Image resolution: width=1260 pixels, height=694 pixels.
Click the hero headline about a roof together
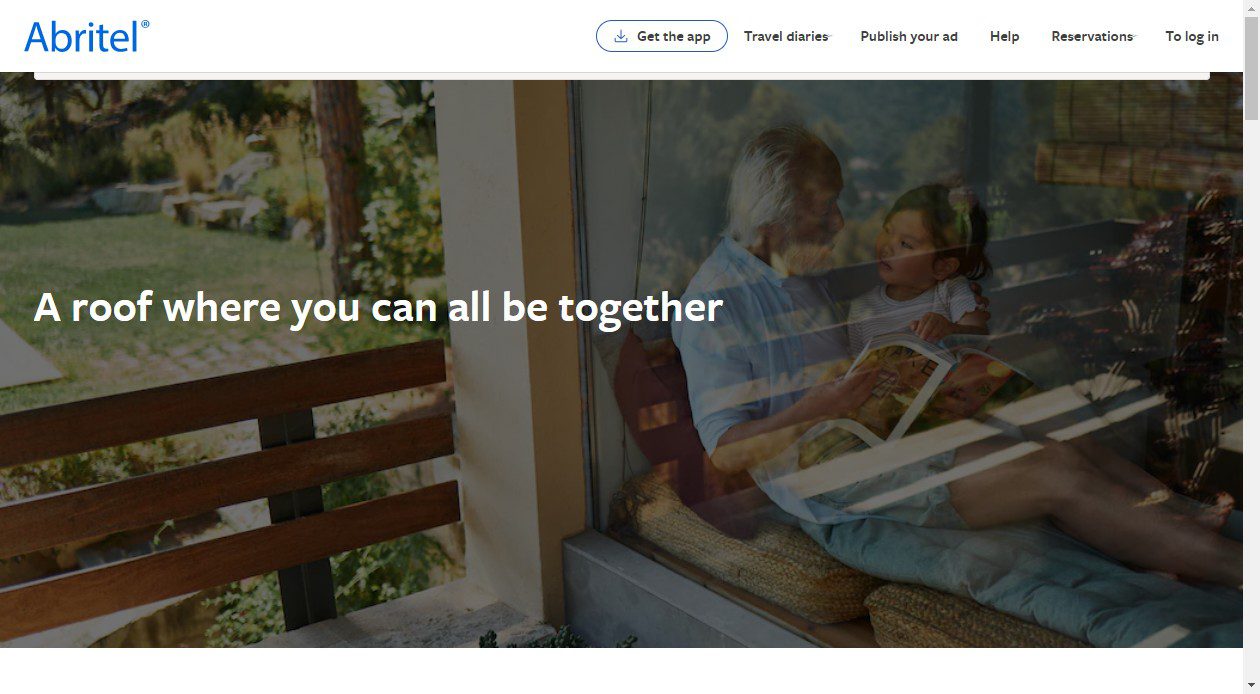click(x=378, y=307)
